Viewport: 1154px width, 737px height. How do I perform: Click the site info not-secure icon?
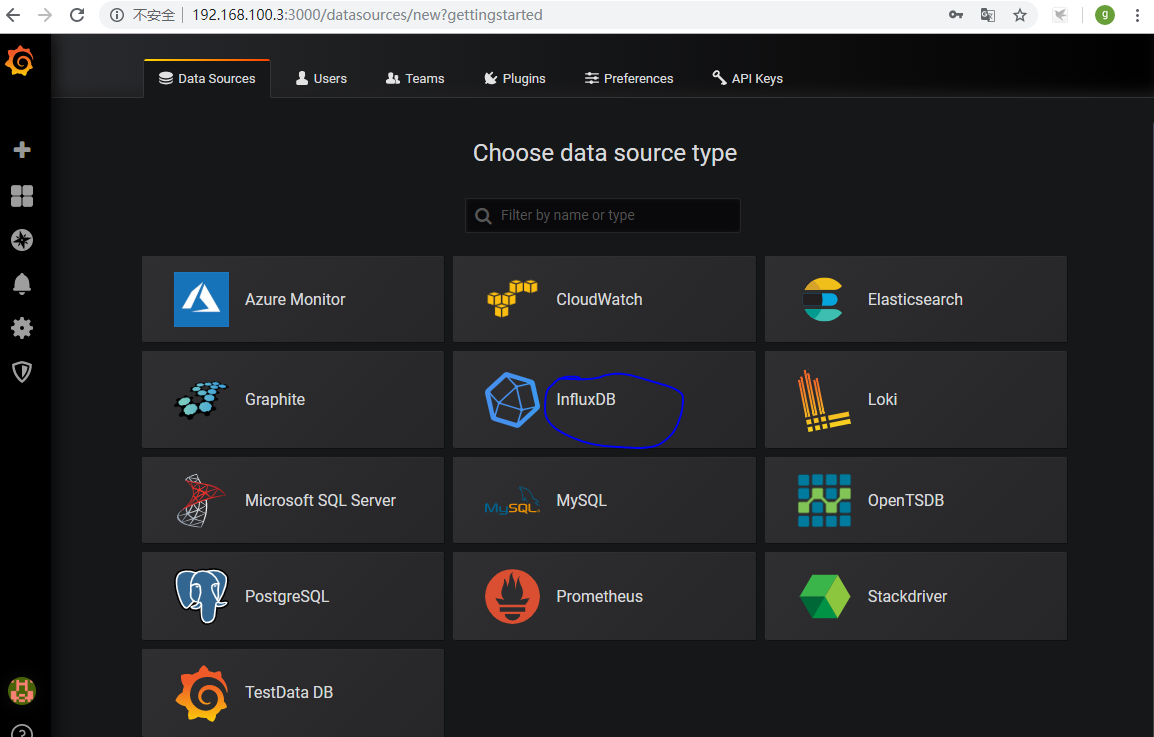coord(117,15)
